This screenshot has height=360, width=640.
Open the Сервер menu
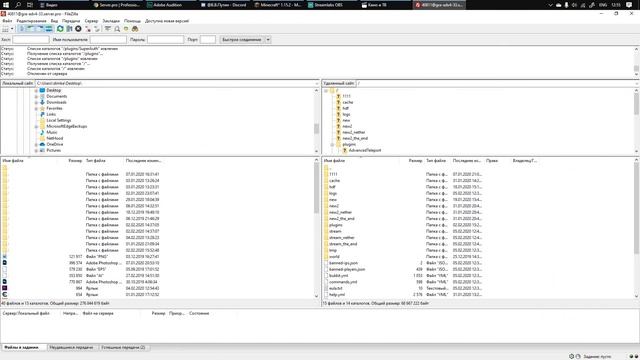(x=91, y=21)
